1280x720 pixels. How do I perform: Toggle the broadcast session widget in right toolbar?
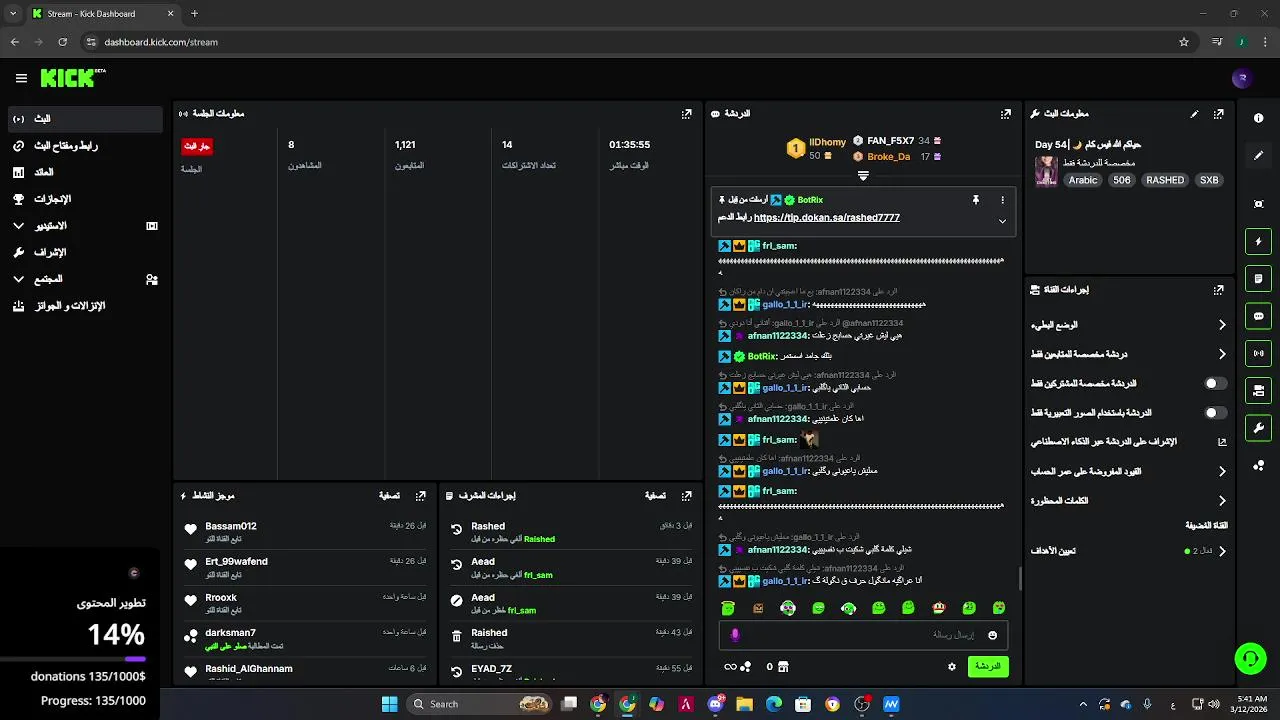(1258, 353)
